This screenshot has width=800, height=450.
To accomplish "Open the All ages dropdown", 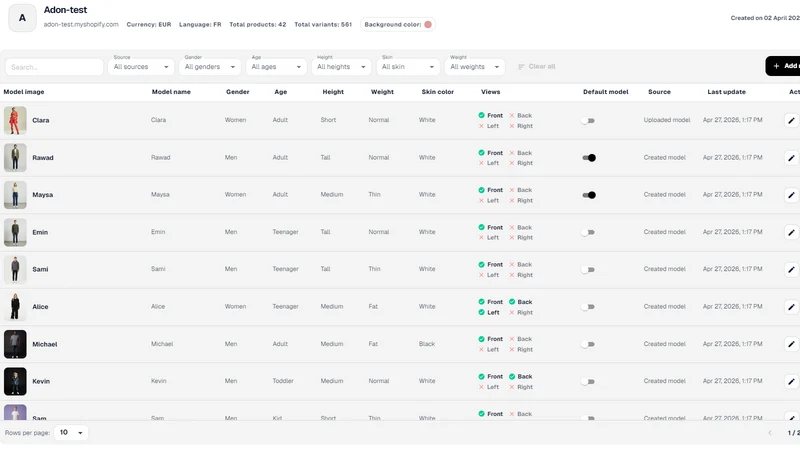I will pos(276,67).
